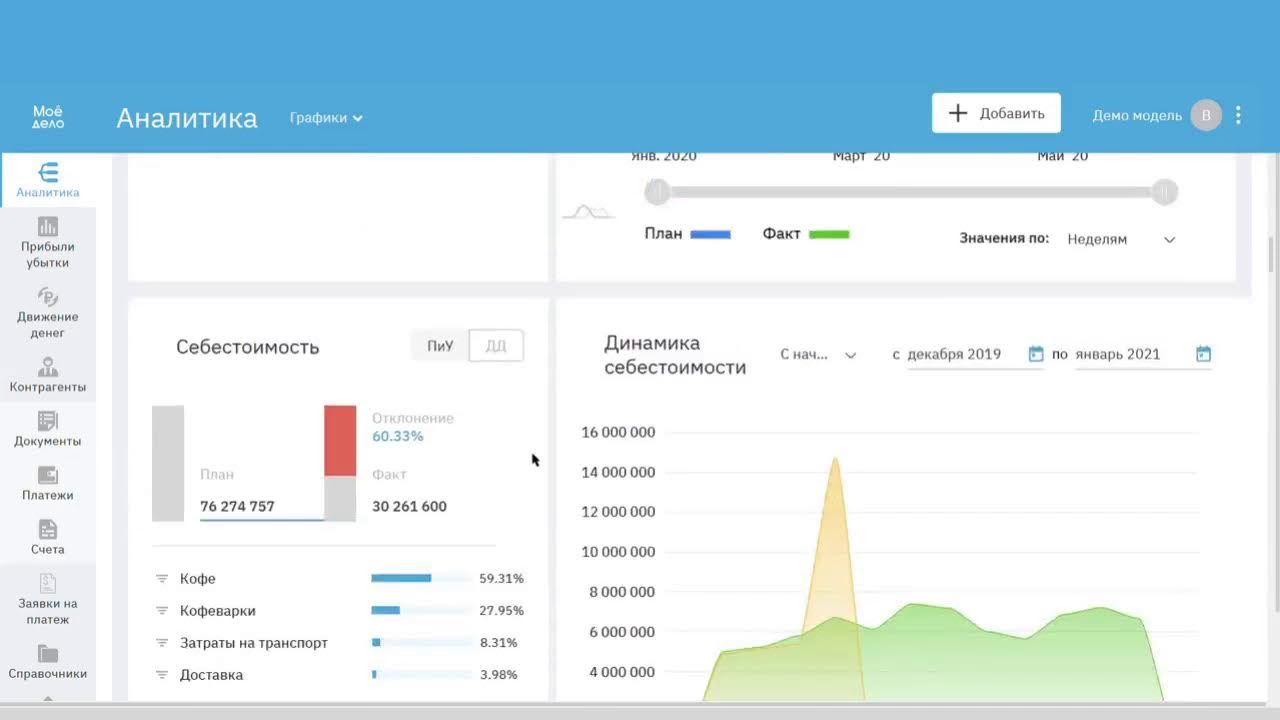Open the Значения по Неделям dropdown
This screenshot has height=720, width=1280.
point(1120,239)
